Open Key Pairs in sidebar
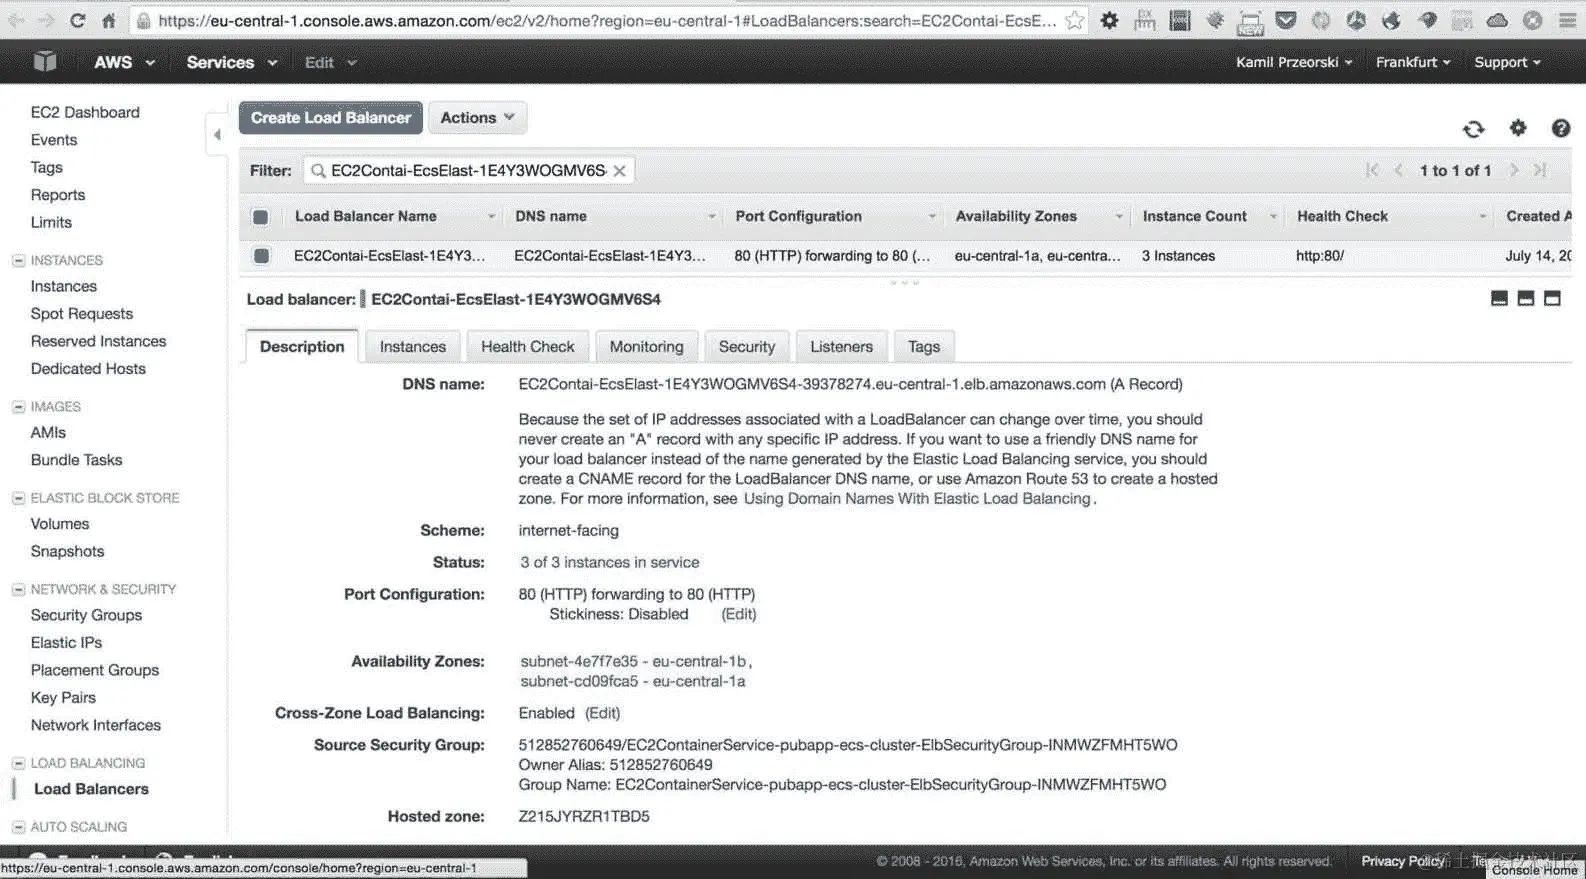 (x=63, y=698)
